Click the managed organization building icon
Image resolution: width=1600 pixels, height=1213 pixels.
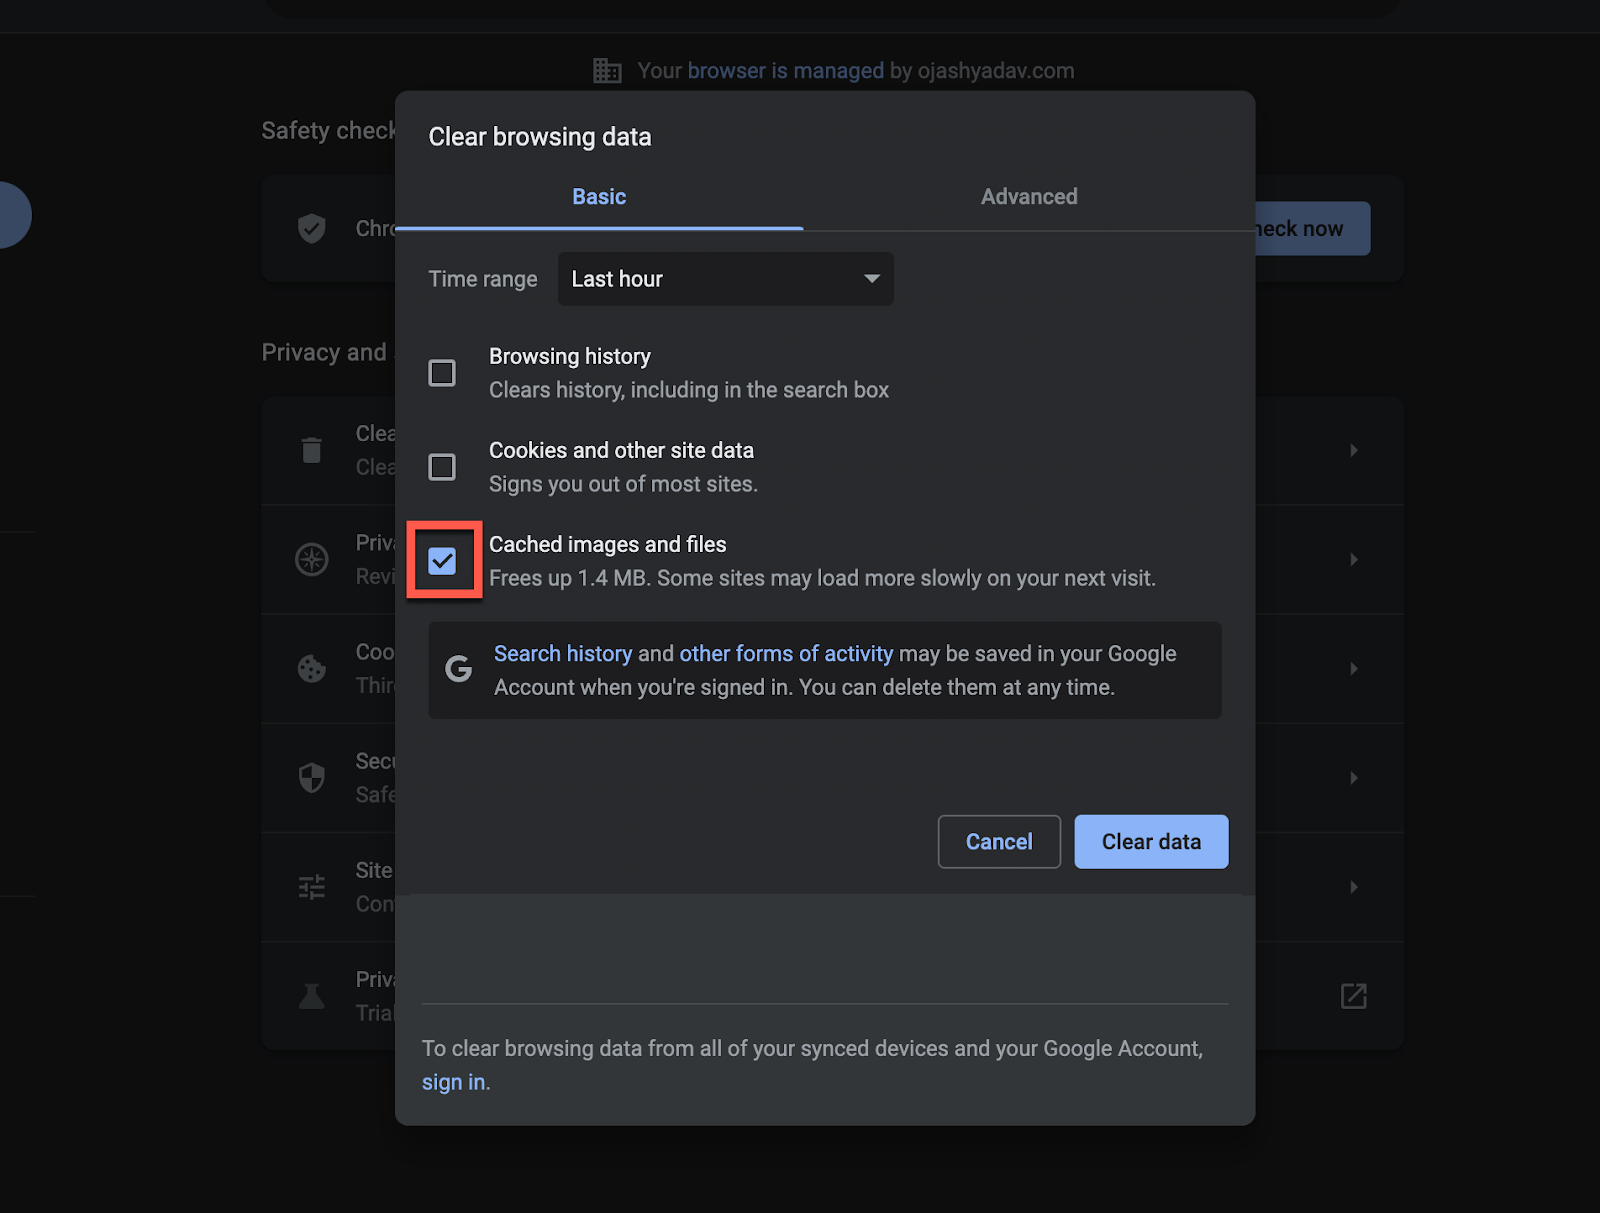point(607,71)
